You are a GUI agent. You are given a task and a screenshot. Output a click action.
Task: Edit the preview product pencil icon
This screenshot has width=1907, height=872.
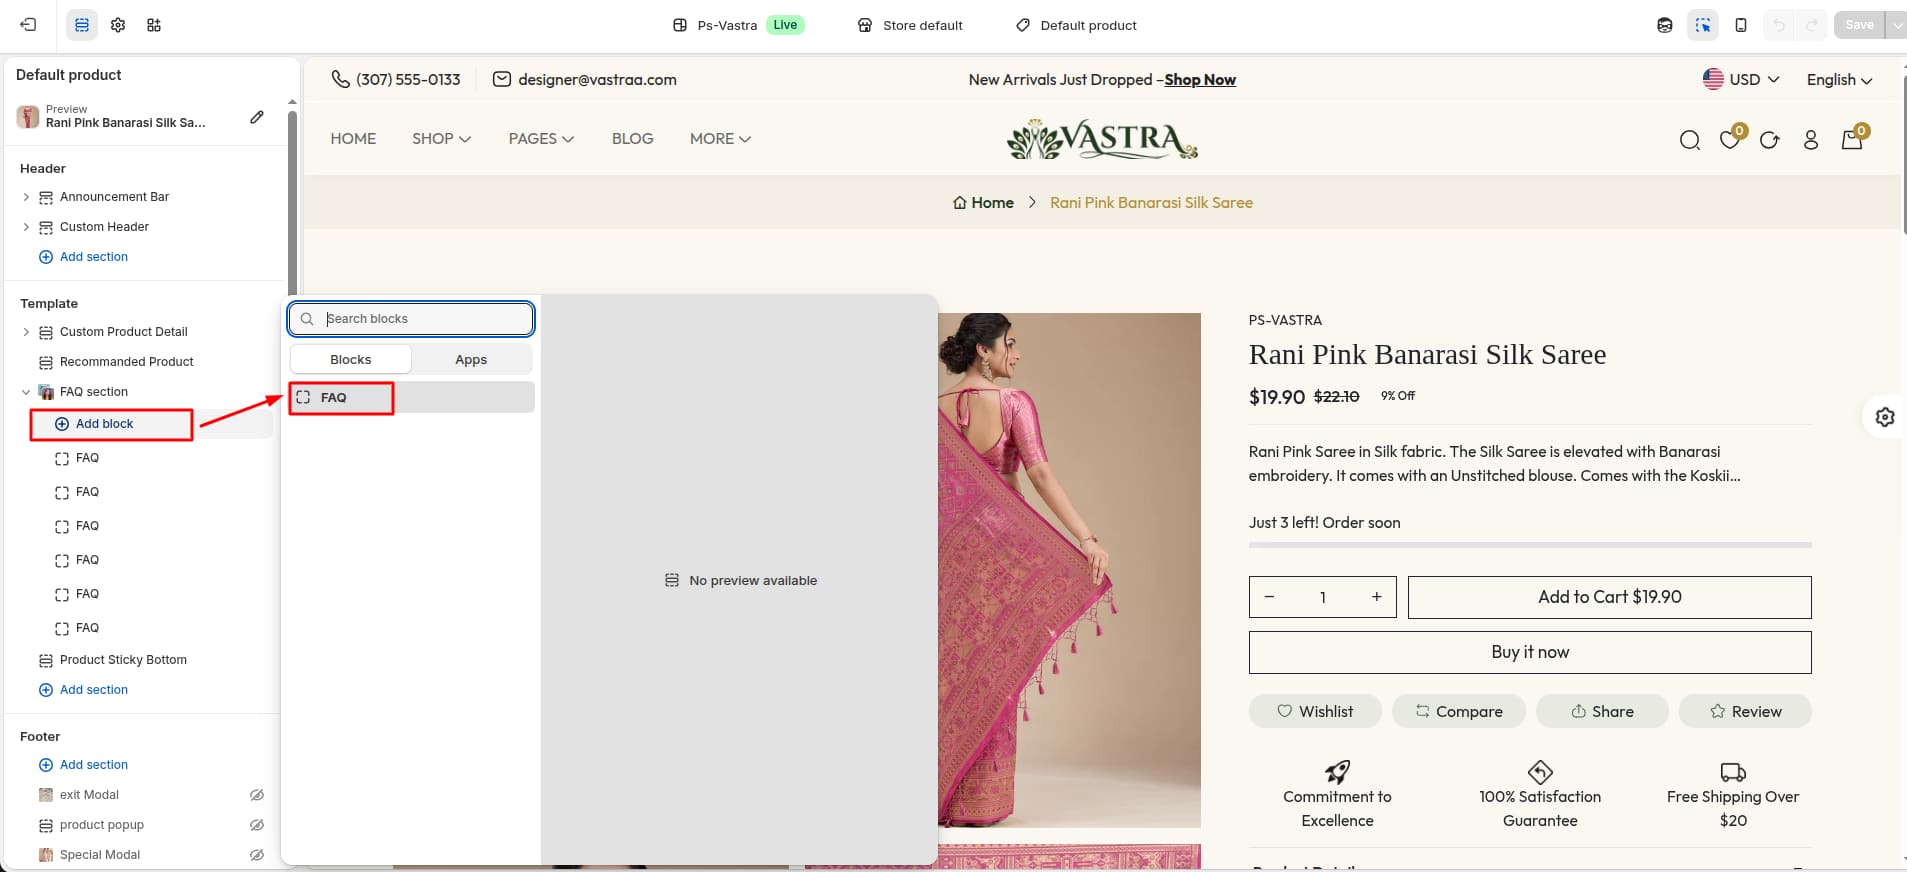[257, 117]
